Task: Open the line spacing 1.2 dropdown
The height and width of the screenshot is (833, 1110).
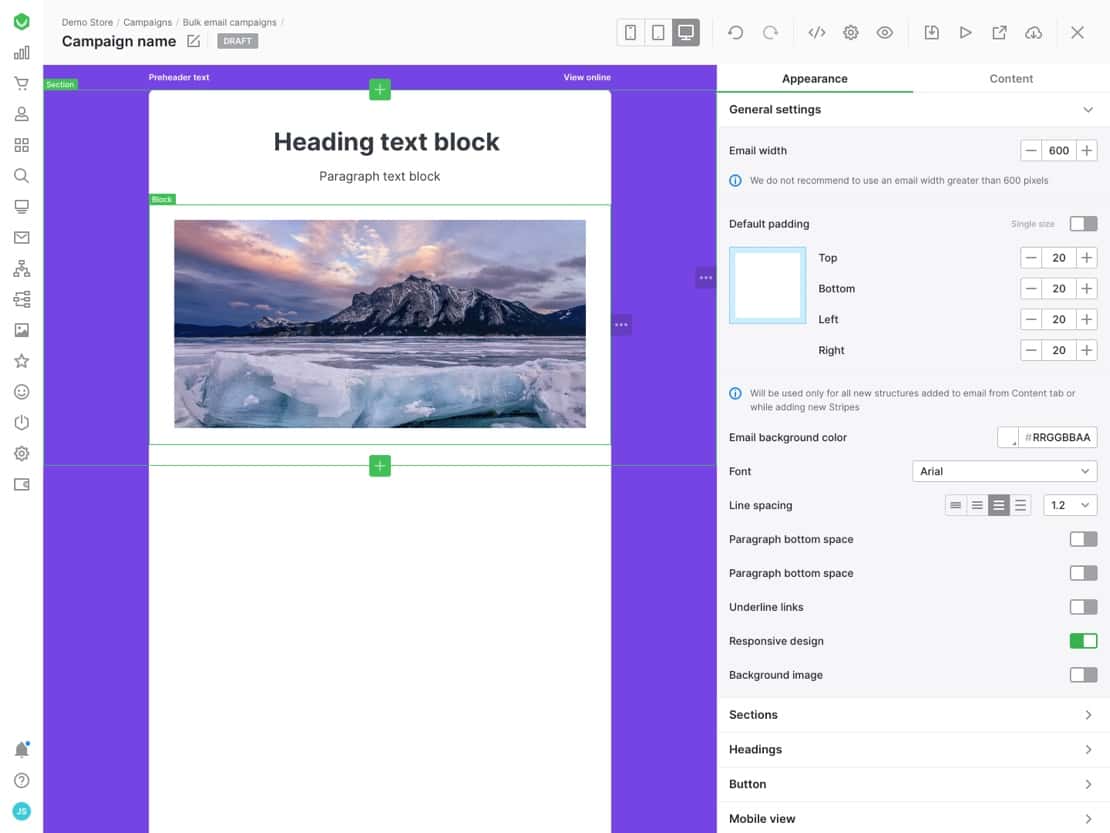Action: point(1070,505)
